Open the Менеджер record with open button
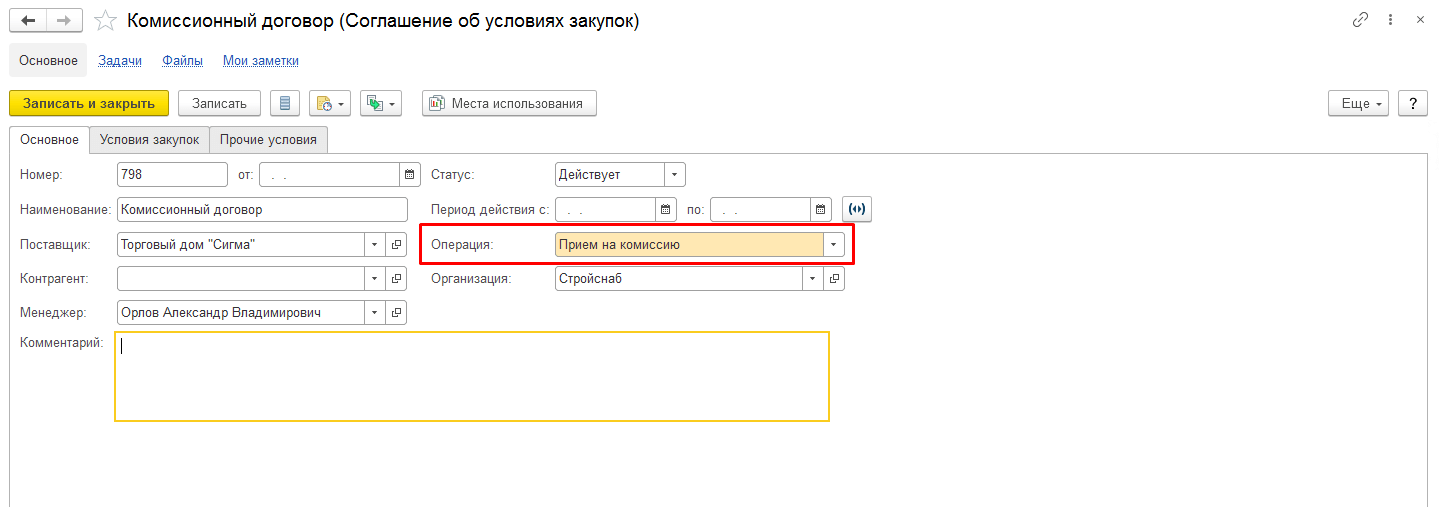This screenshot has width=1443, height=507. (x=396, y=313)
